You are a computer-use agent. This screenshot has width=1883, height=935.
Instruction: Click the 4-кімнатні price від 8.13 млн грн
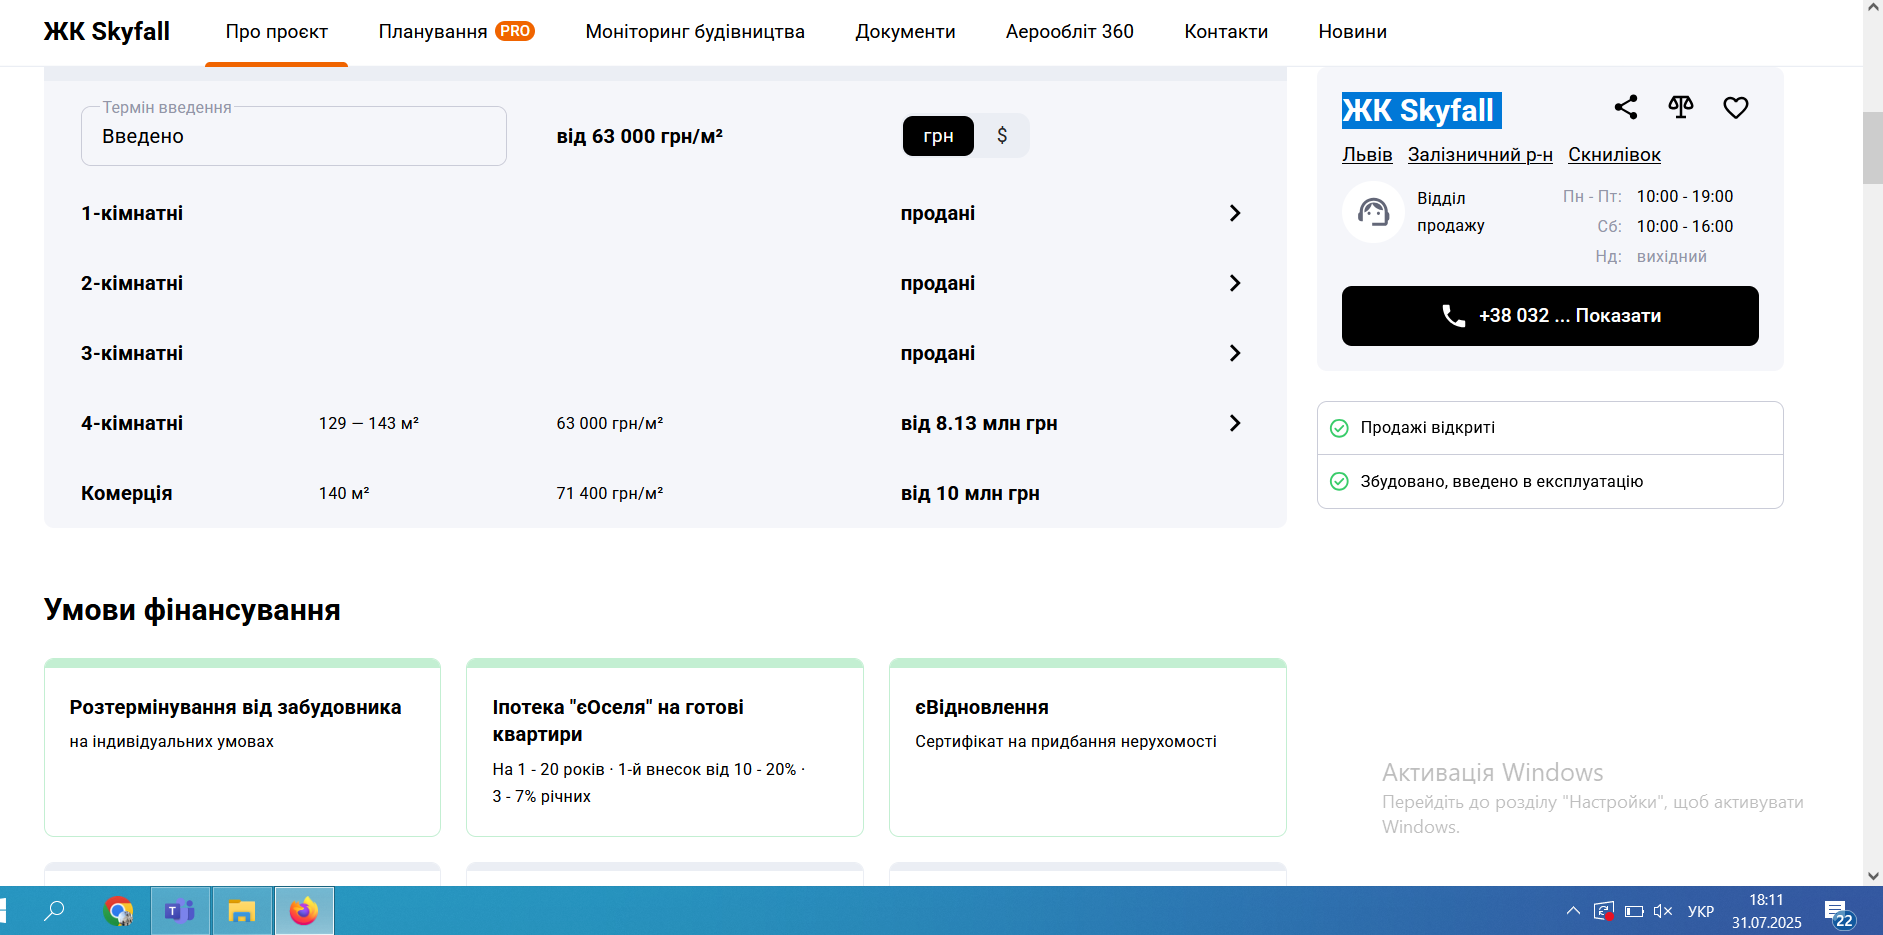[x=979, y=423]
